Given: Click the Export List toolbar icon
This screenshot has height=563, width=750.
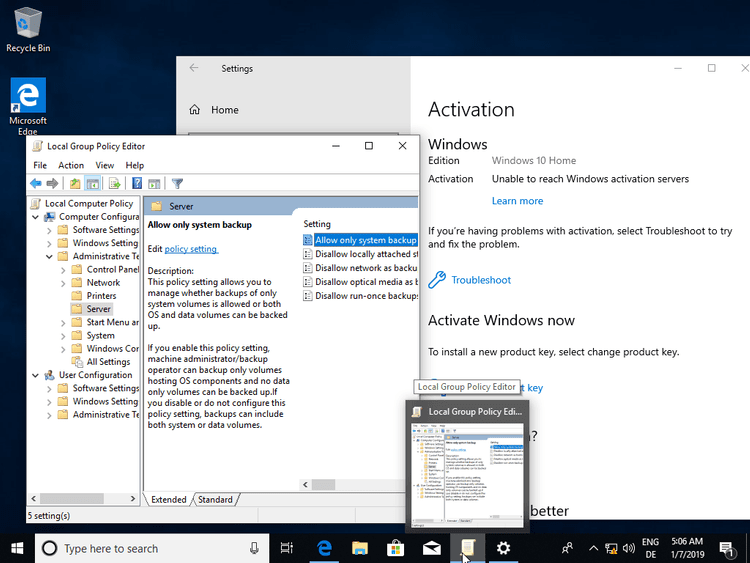Looking at the screenshot, I should coord(115,183).
